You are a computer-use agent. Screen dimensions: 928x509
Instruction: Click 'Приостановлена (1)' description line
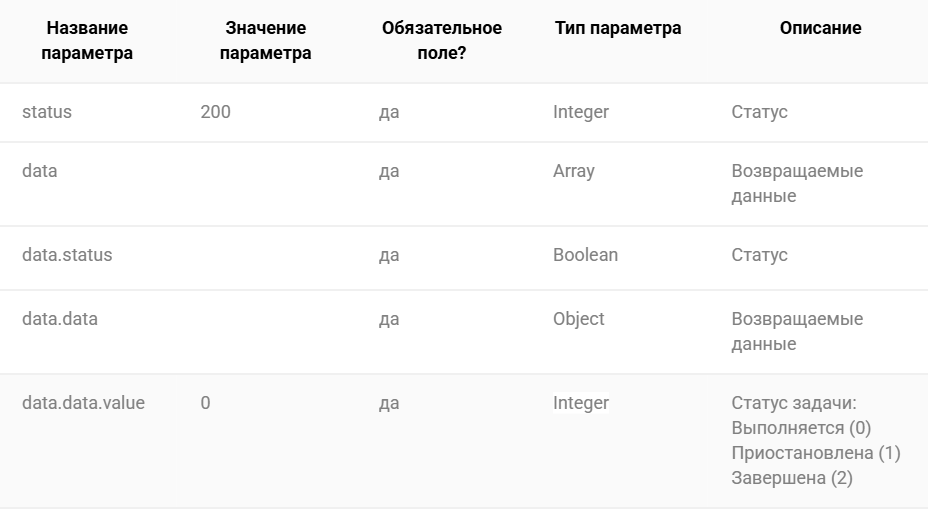click(816, 453)
